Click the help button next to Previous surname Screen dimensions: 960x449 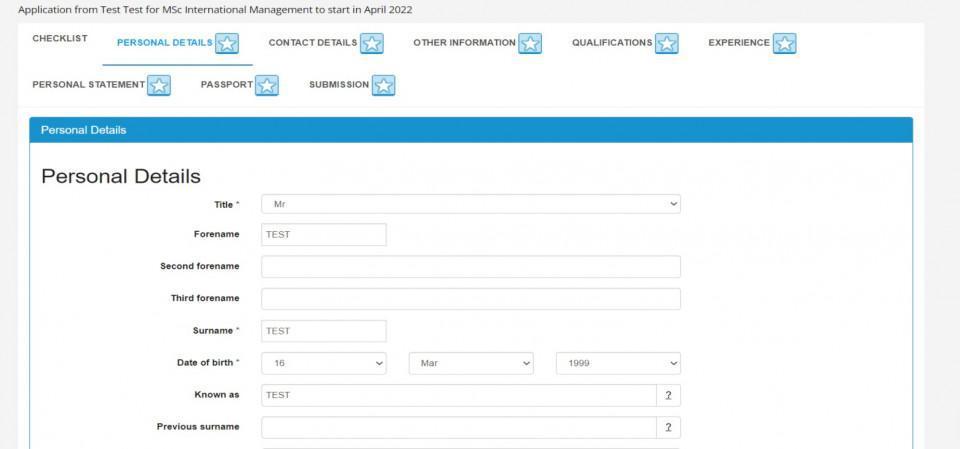click(x=668, y=427)
